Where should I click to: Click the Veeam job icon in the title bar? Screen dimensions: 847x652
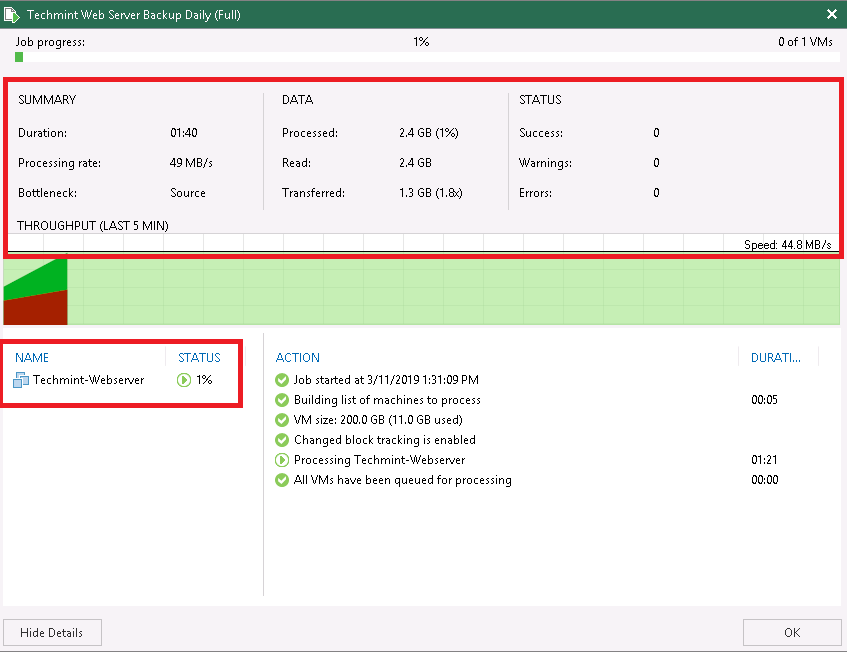point(13,14)
